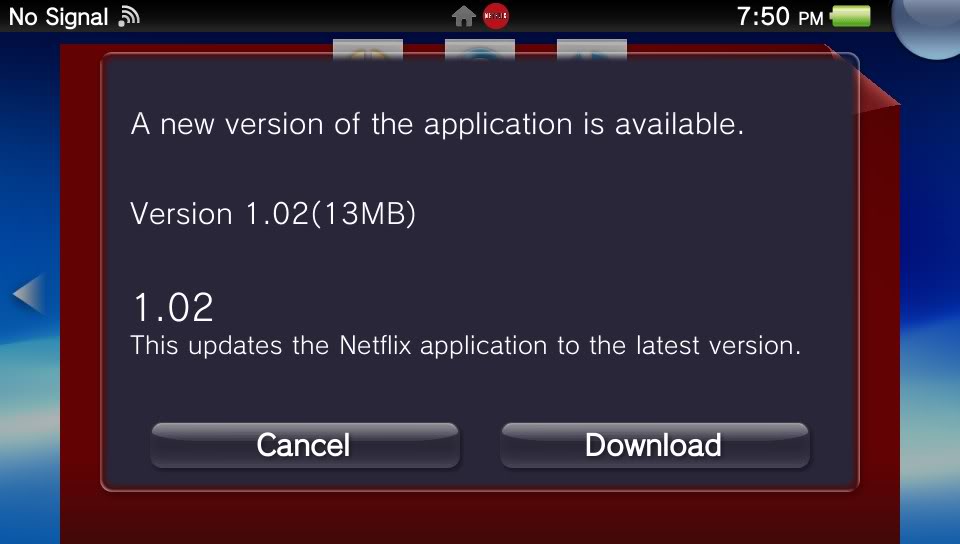The height and width of the screenshot is (544, 960).
Task: Tap the 7:50 PM clock
Action: pyautogui.click(x=779, y=17)
